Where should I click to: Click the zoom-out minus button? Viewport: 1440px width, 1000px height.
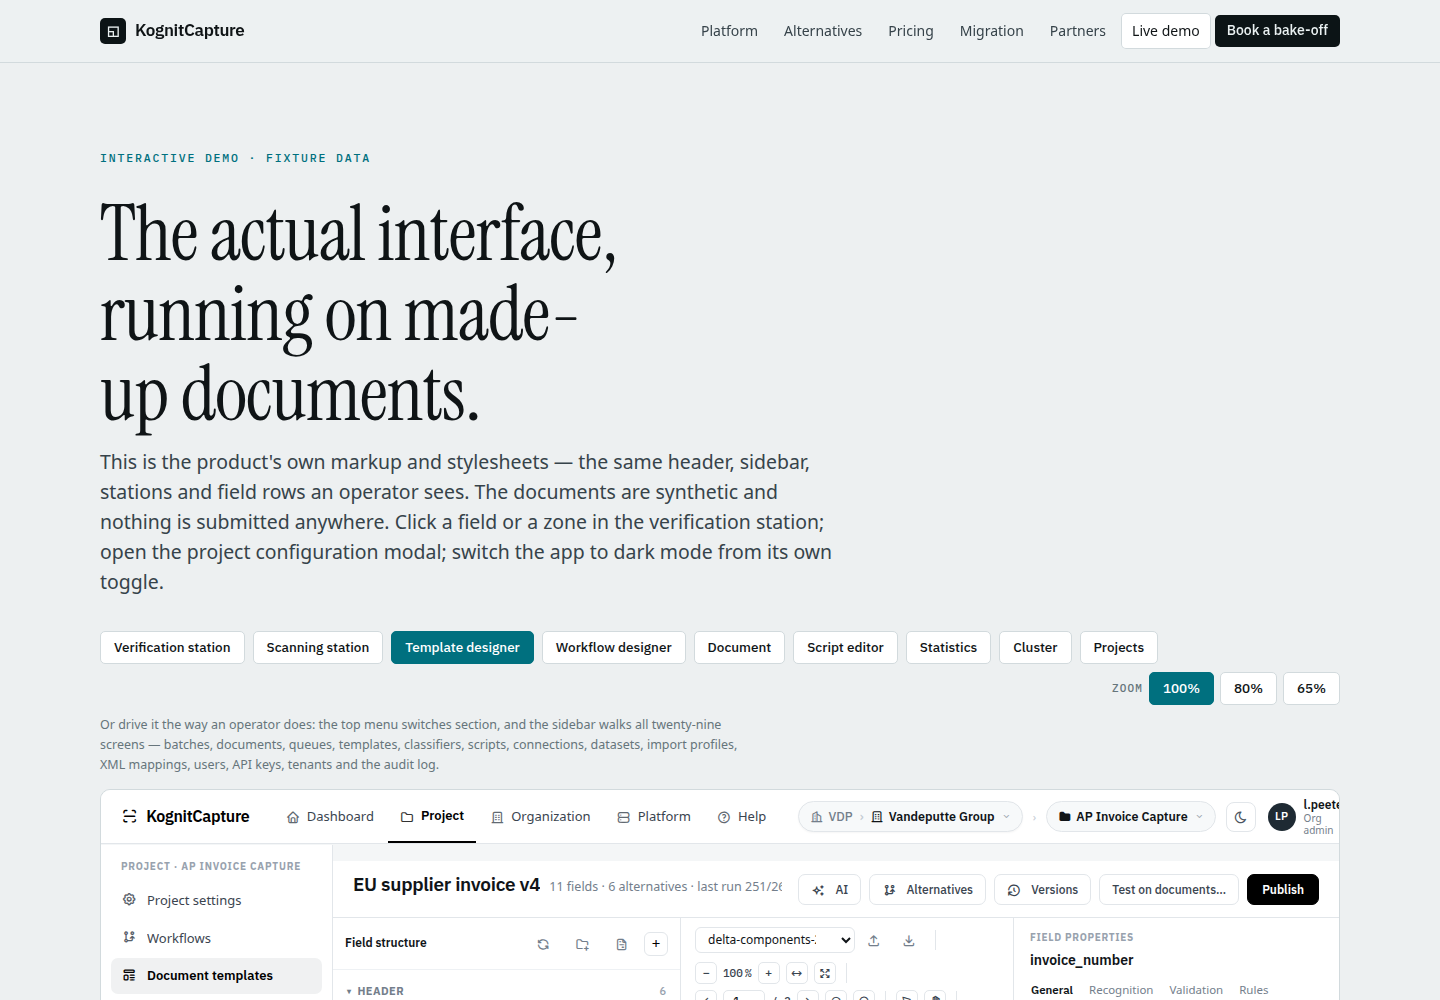(706, 973)
